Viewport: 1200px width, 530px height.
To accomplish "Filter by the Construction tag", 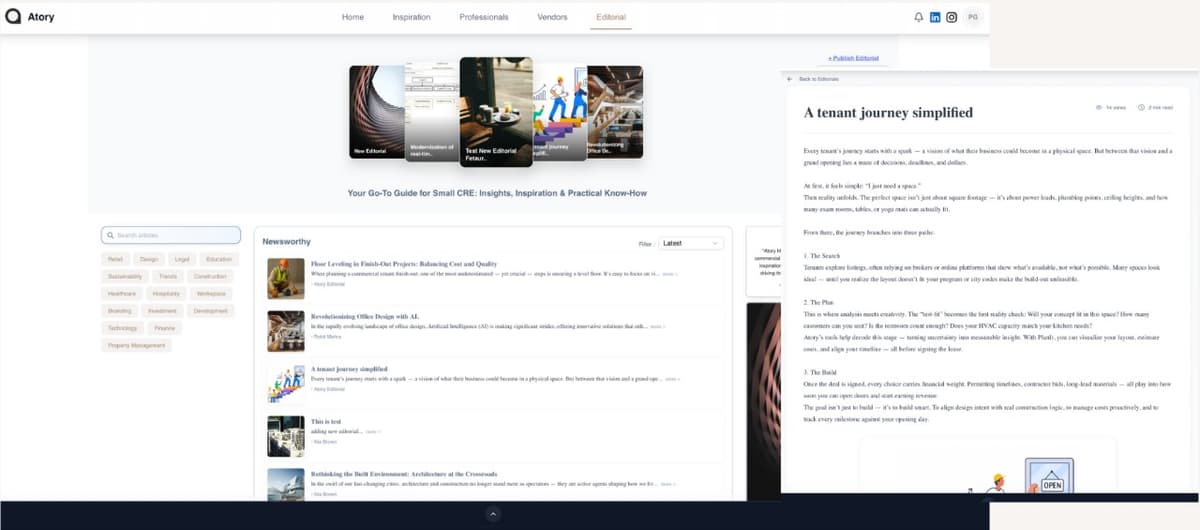I will 210,276.
